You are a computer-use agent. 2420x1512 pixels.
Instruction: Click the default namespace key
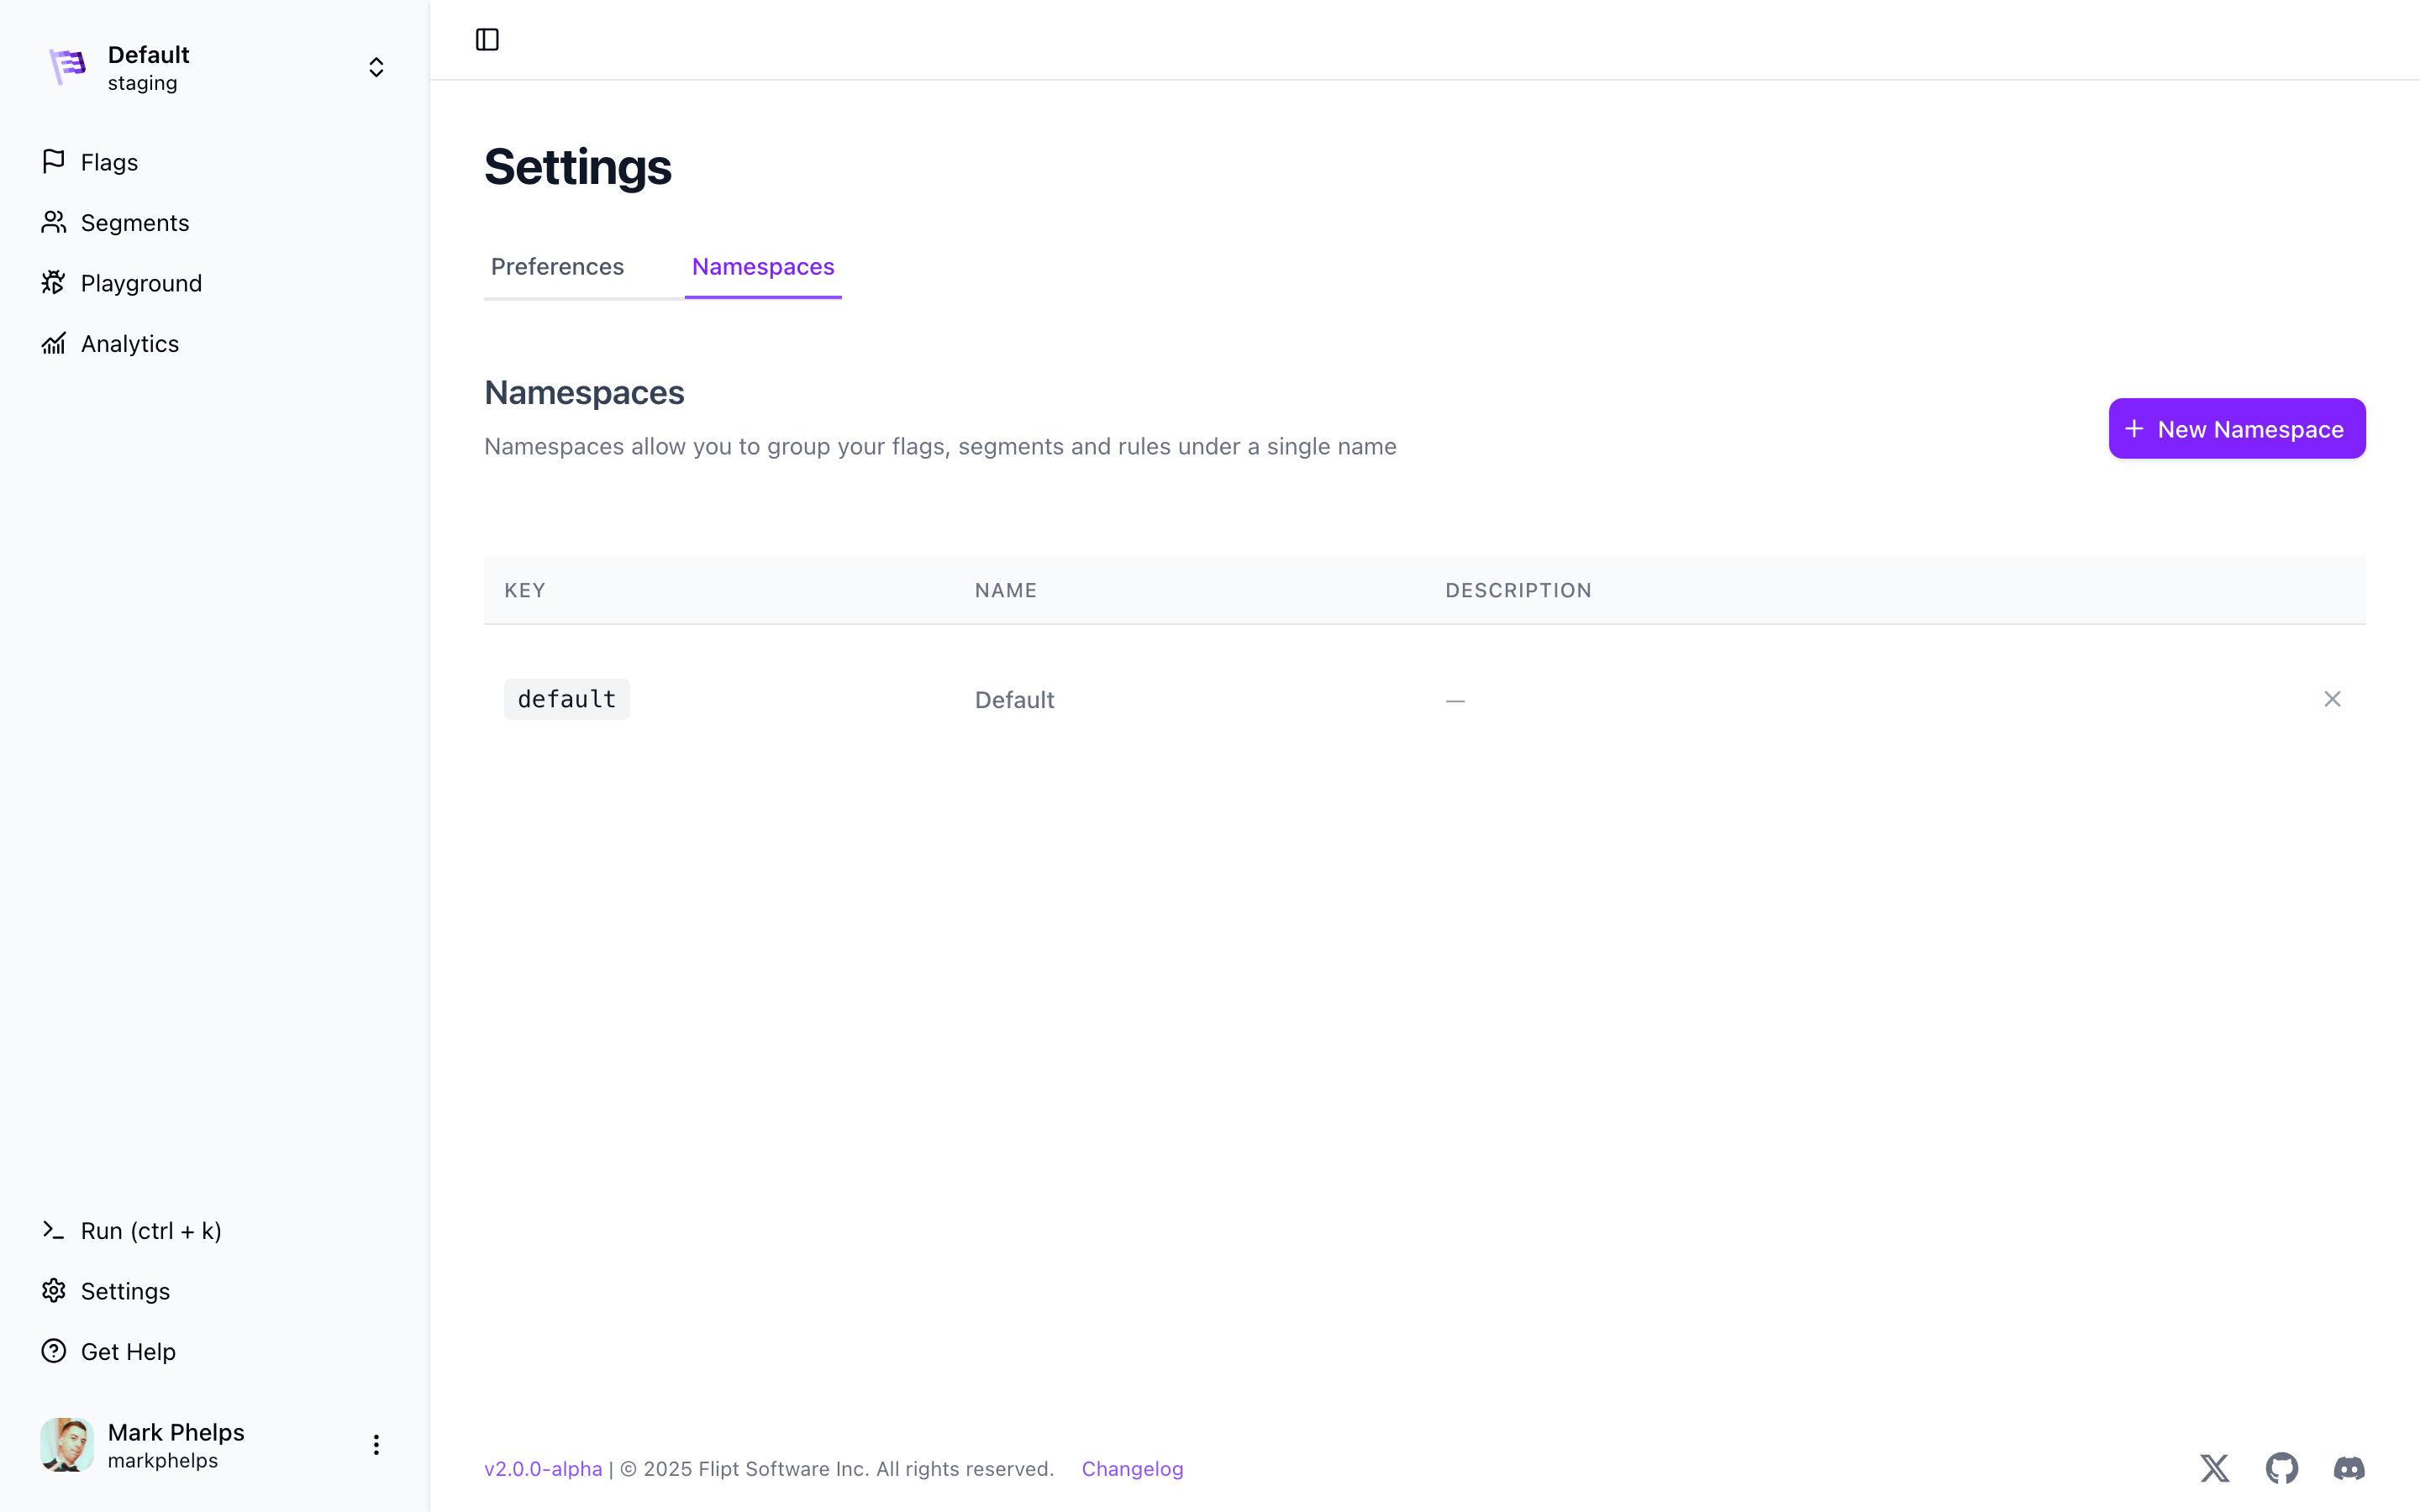click(566, 699)
